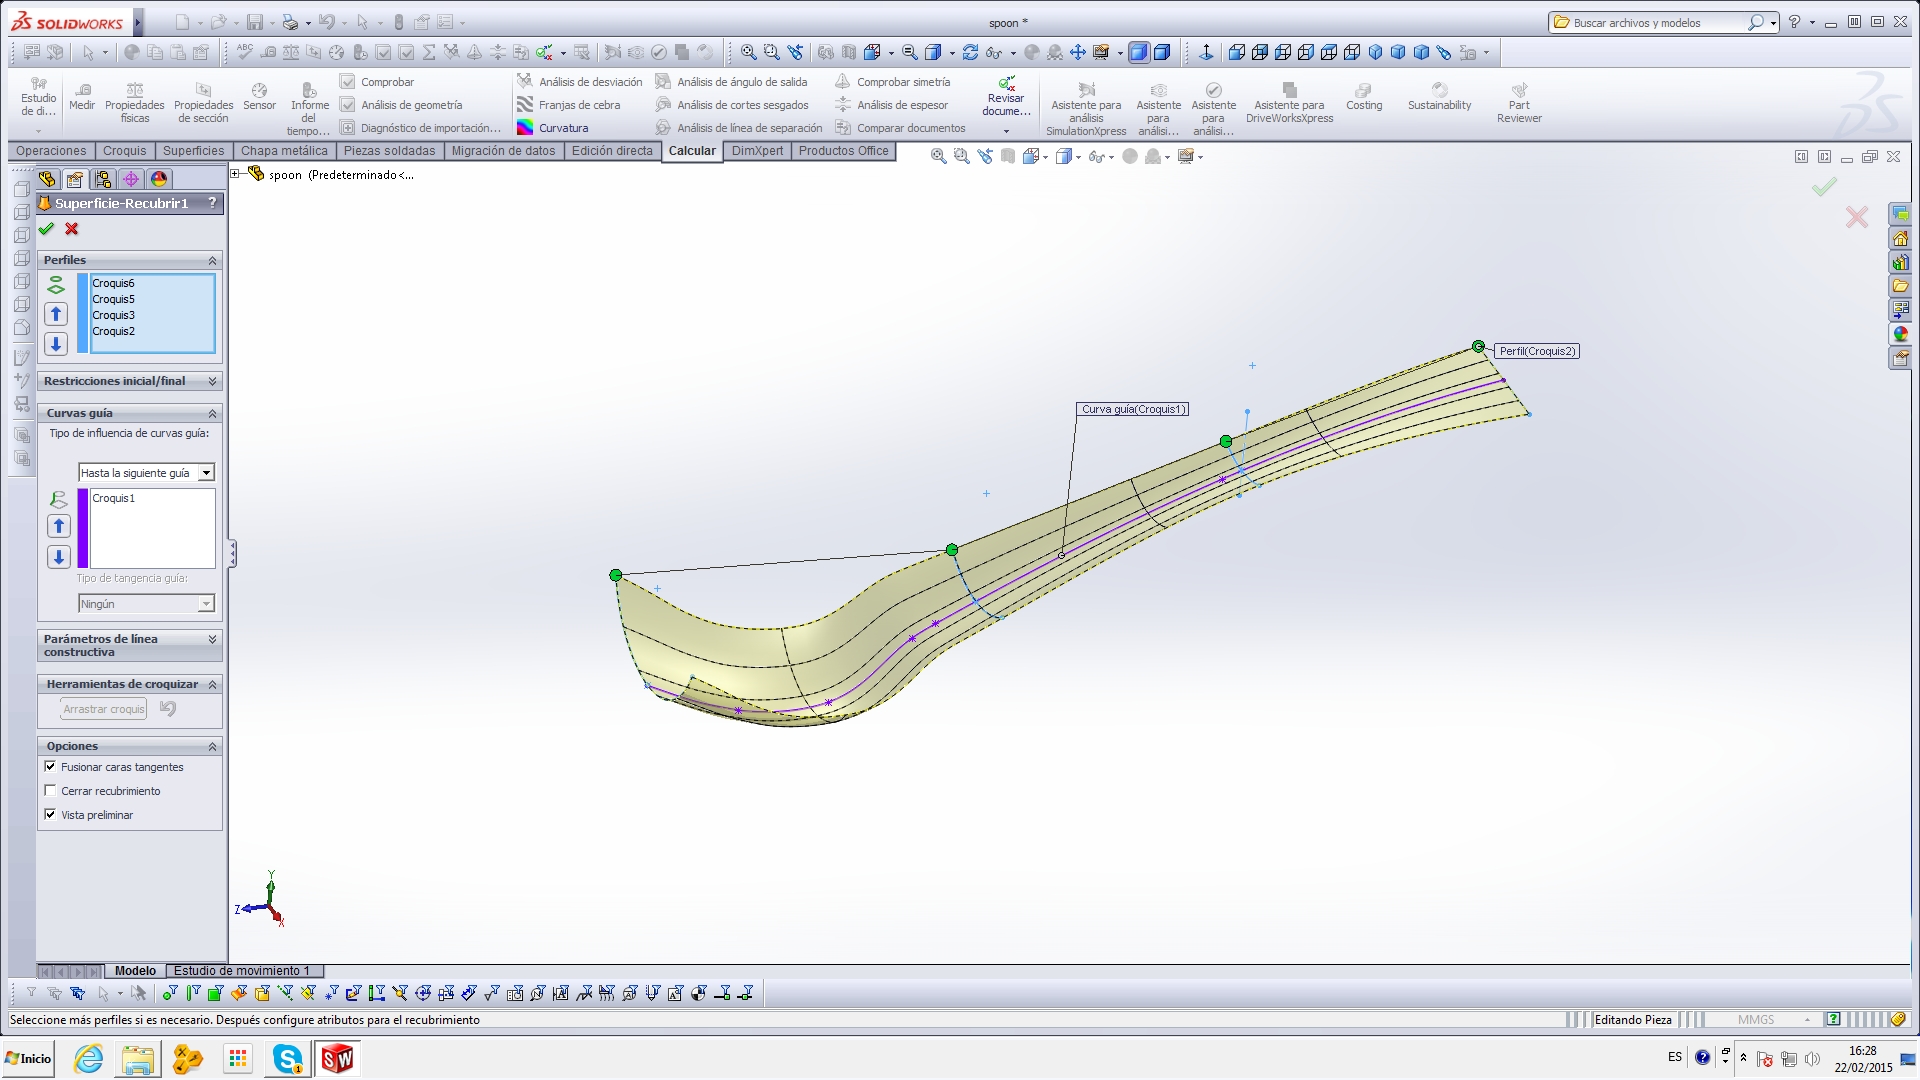Open Análisis de ángulo de salida
The width and height of the screenshot is (1920, 1080).
pos(741,82)
